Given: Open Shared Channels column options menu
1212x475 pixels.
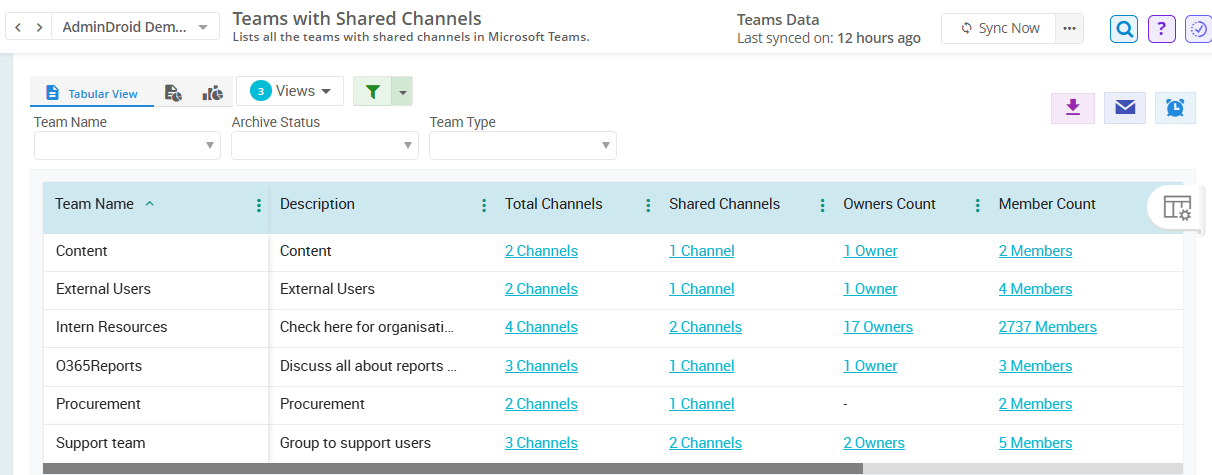Looking at the screenshot, I should tap(822, 205).
